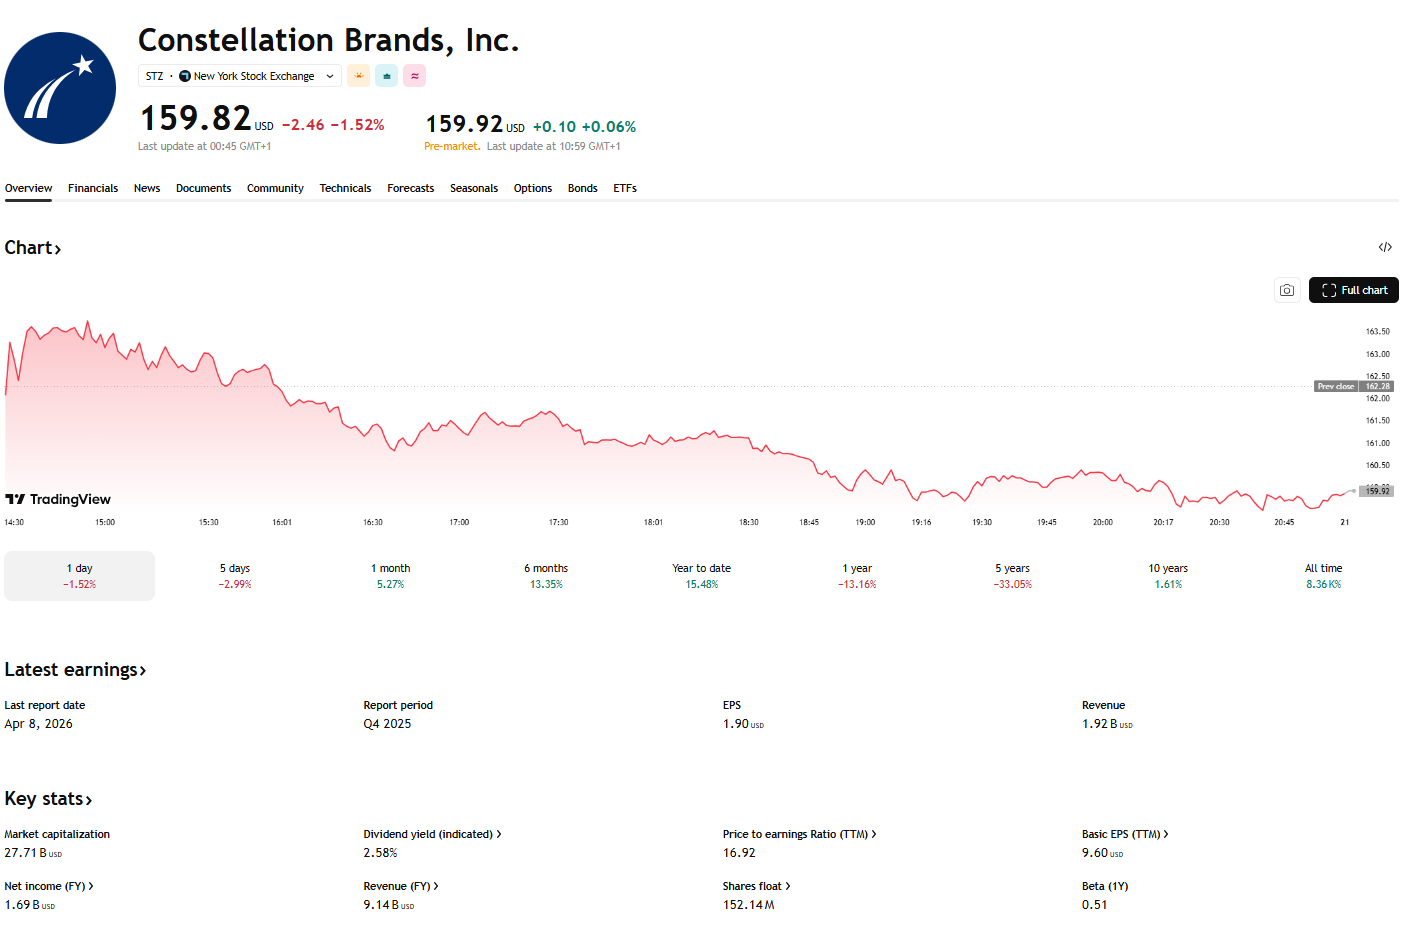Click the Q4 2025 report period
The image size is (1404, 925).
click(387, 724)
